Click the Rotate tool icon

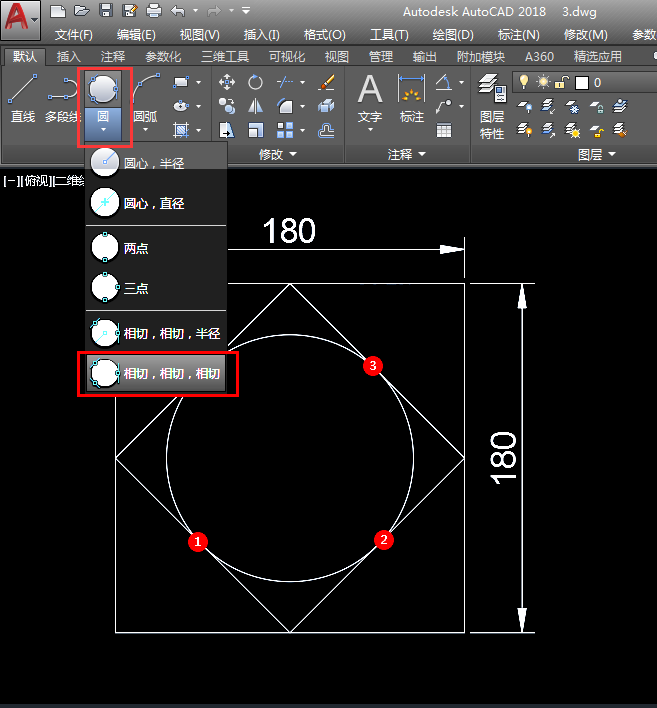(x=255, y=82)
